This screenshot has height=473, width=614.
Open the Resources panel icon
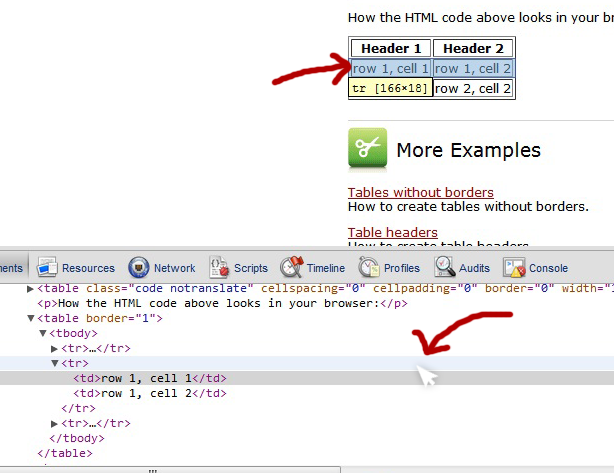tap(47, 267)
